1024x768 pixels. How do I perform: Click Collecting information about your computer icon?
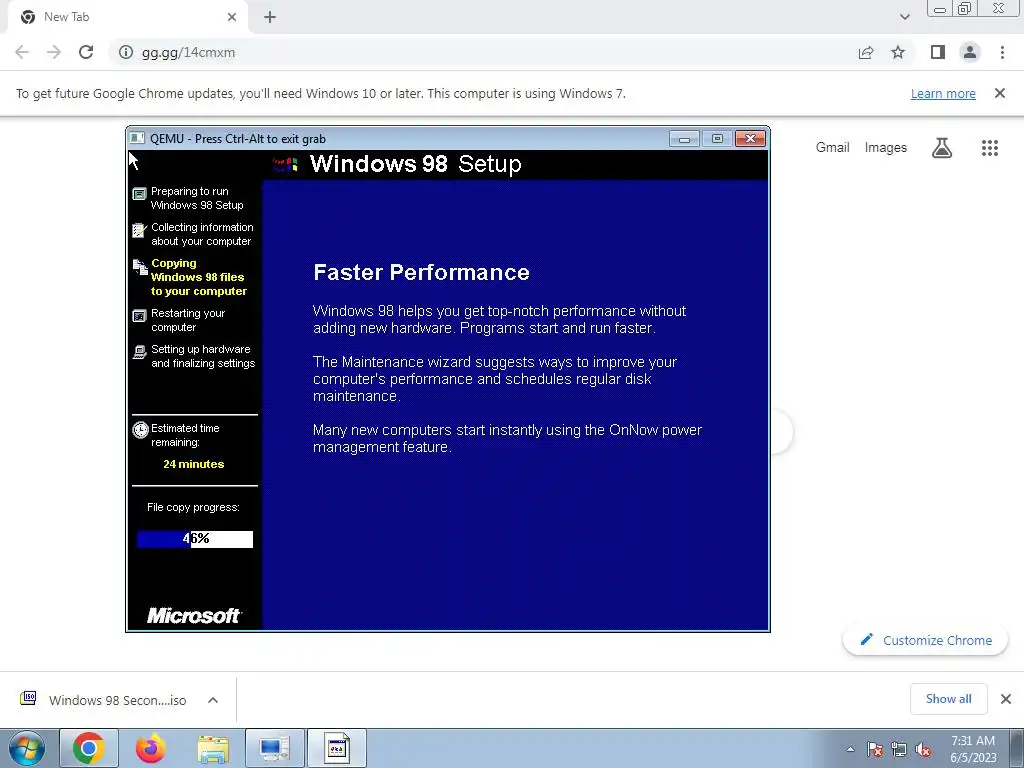coord(139,230)
